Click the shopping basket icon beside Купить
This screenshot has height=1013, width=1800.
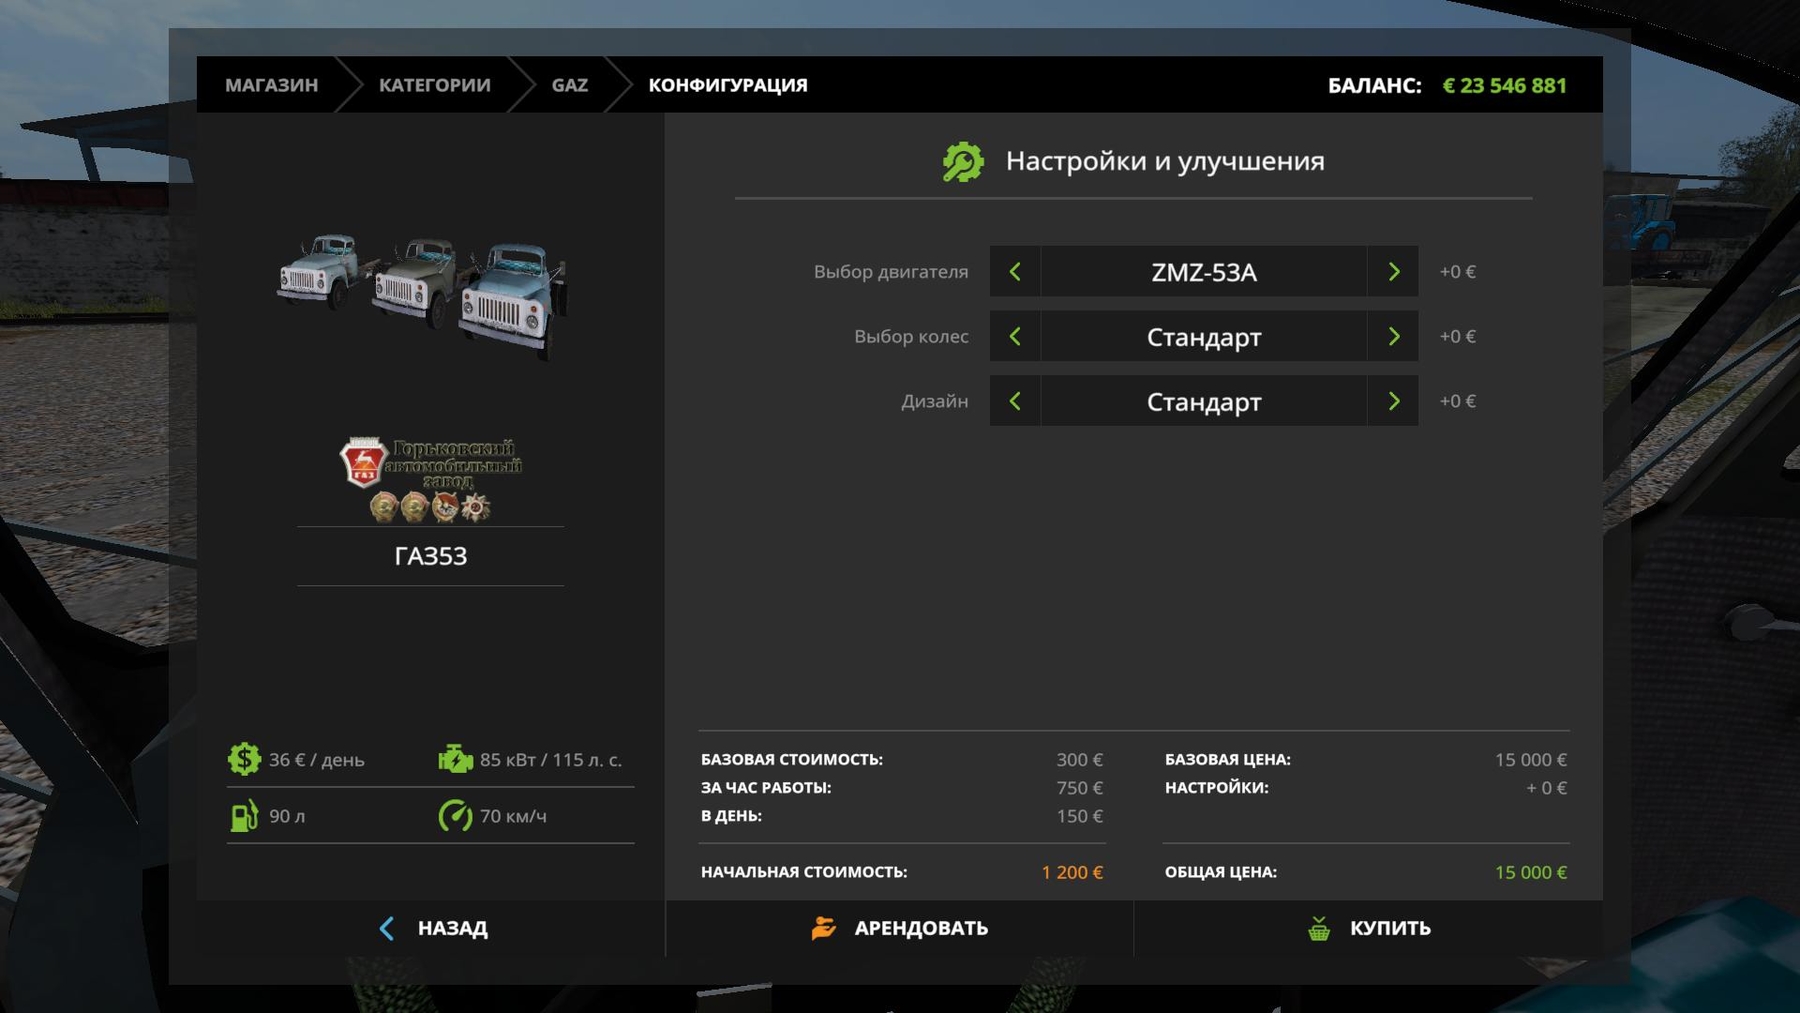click(x=1319, y=928)
